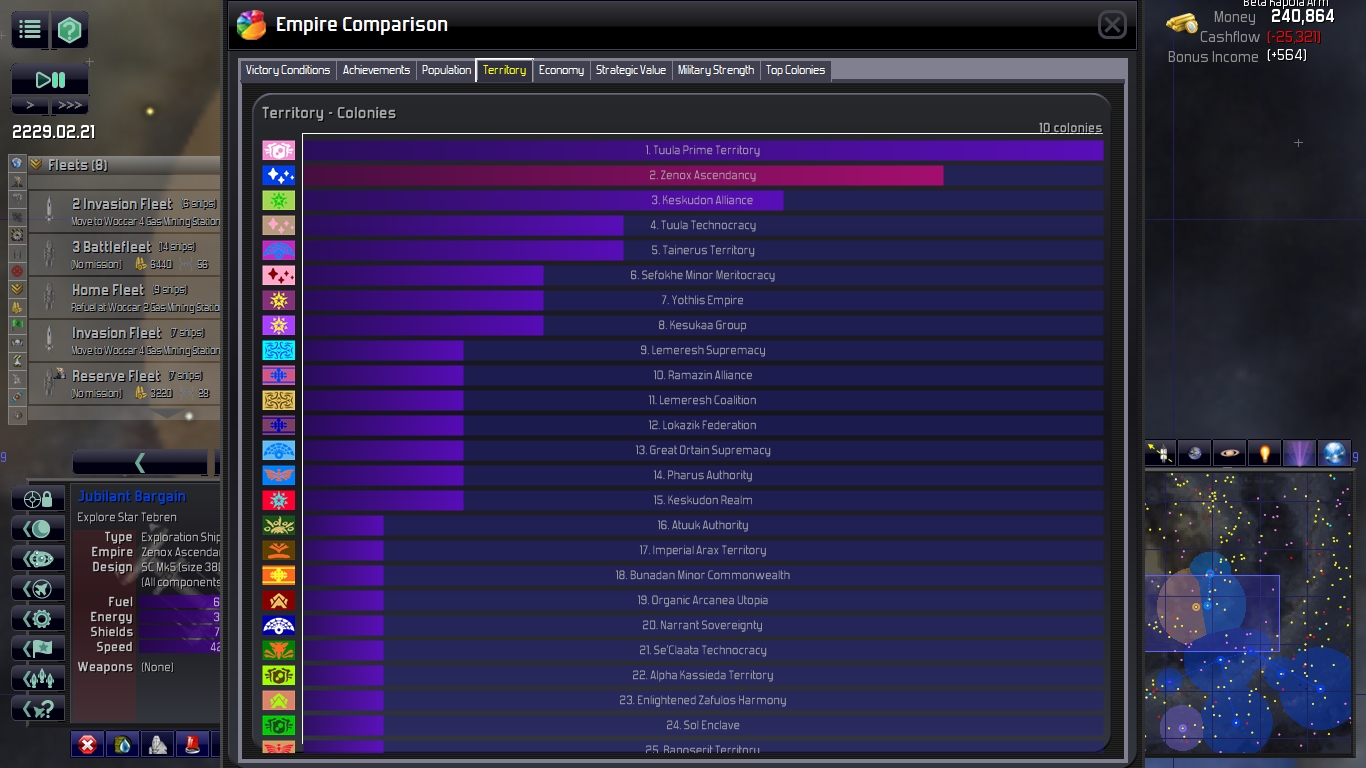Click the Zenox Ascendancy flag icon
Screen dimensions: 1366x768
(x=279, y=175)
